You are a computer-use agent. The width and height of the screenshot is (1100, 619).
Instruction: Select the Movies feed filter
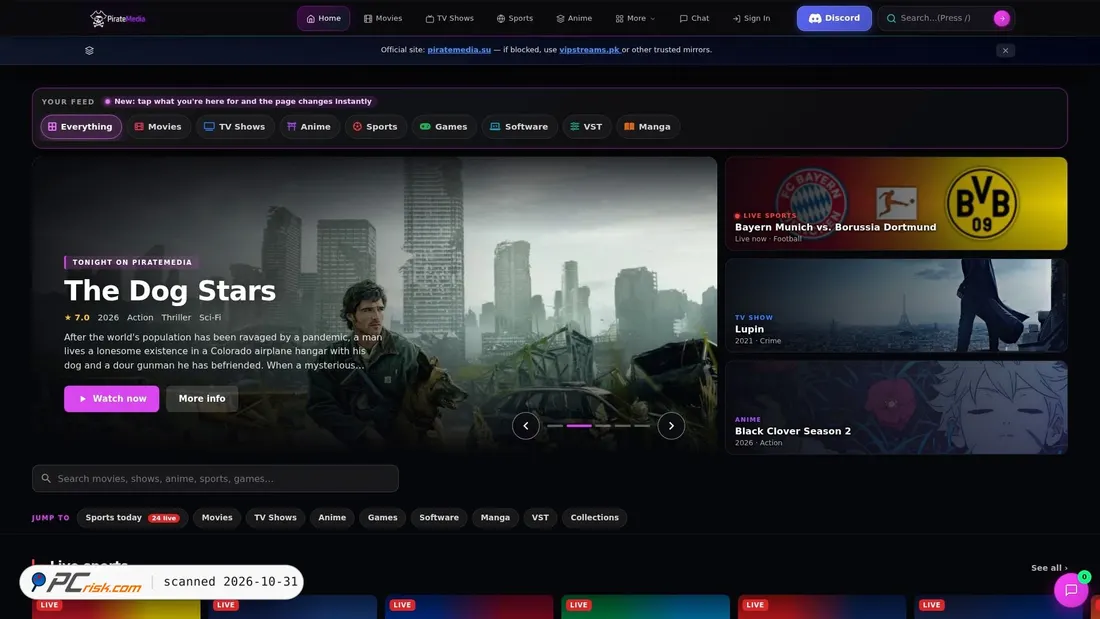coord(159,127)
